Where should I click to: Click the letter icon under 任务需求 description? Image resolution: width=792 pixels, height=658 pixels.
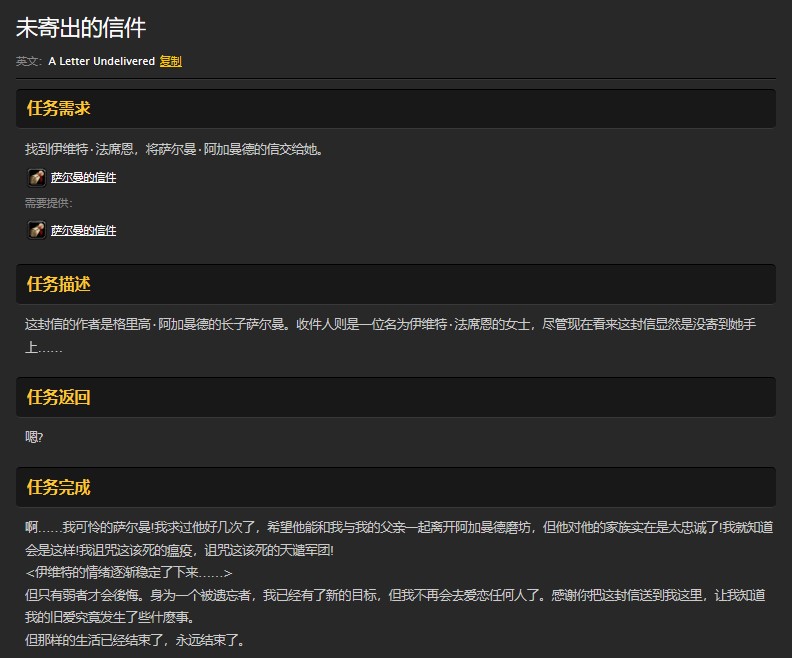36,177
